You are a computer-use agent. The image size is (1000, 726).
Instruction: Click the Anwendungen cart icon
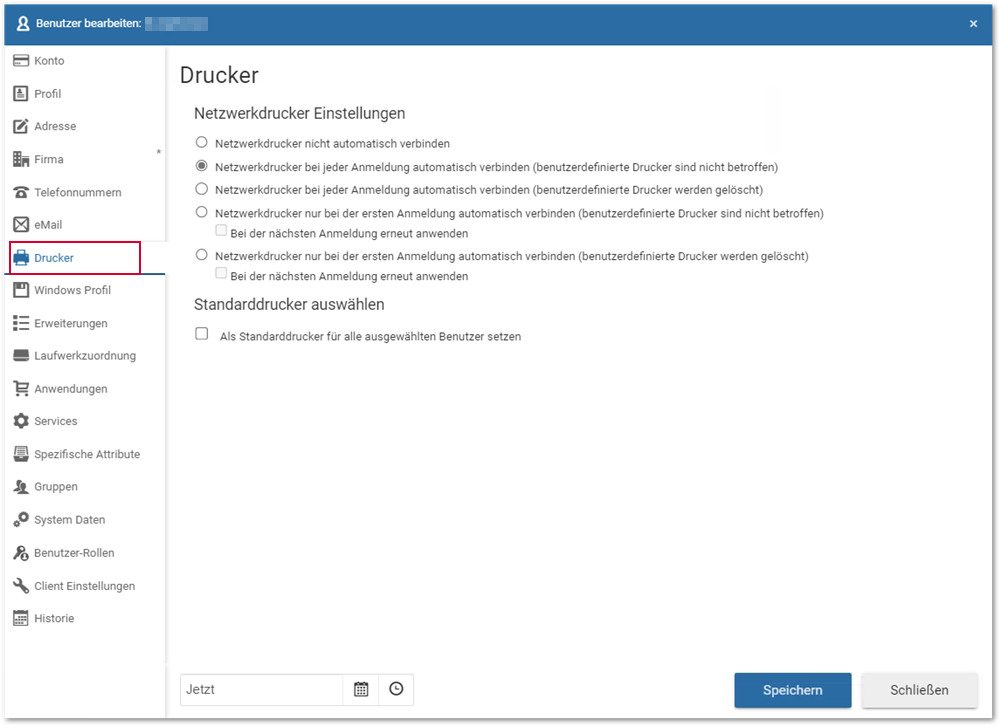click(21, 389)
